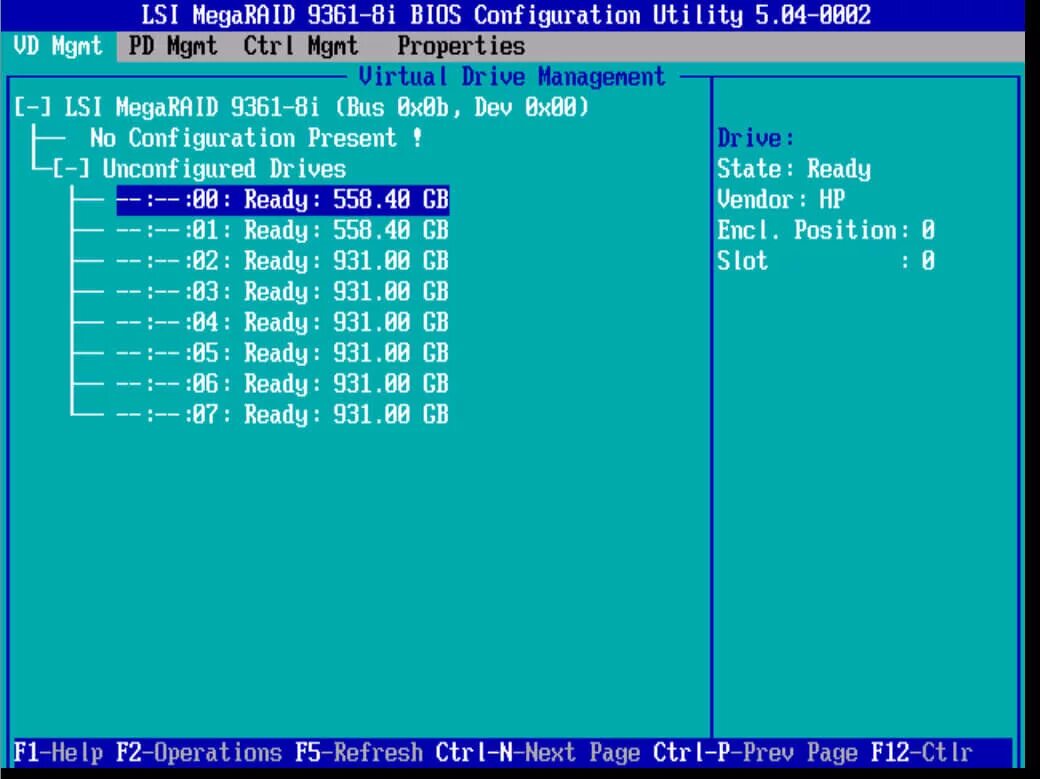Select drive 05 Ready 931.00 GB
The width and height of the screenshot is (1040, 779).
click(x=283, y=353)
